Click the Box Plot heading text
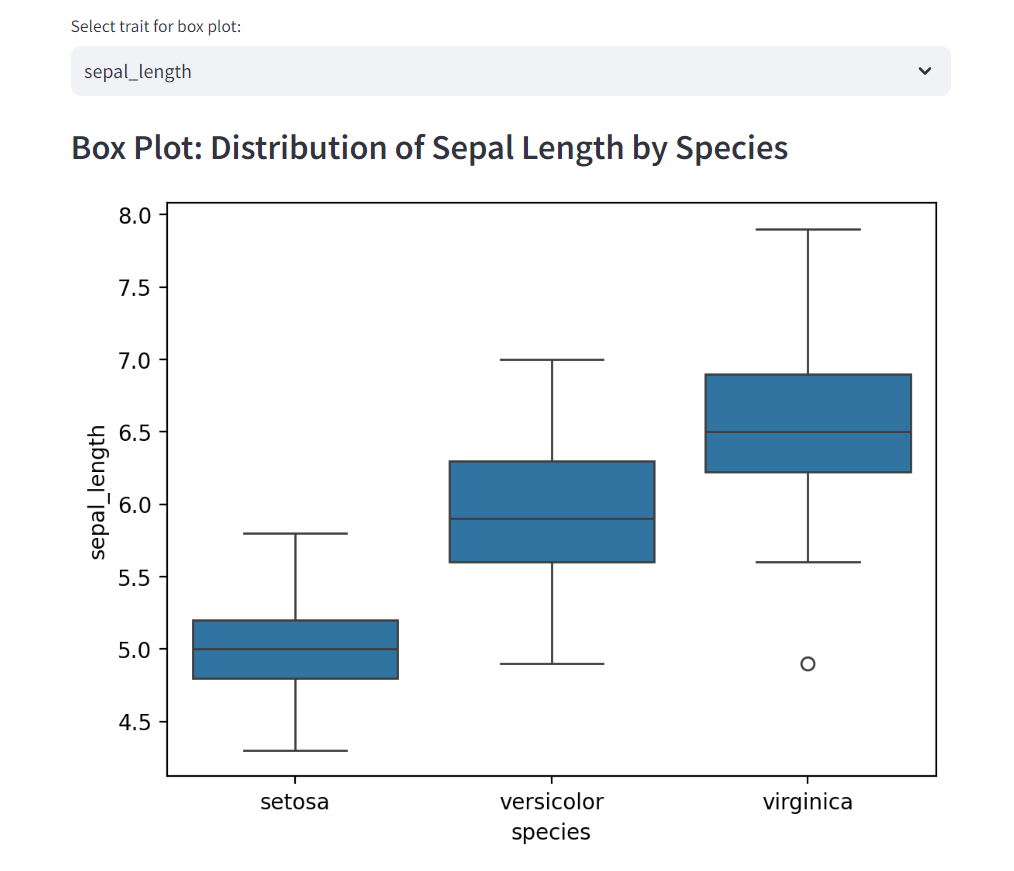This screenshot has height=871, width=1014. click(429, 148)
